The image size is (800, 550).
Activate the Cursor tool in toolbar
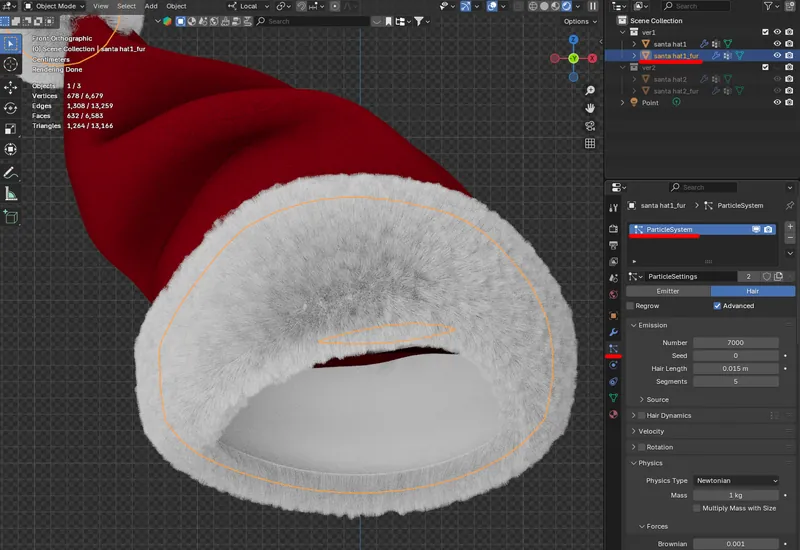[x=11, y=64]
